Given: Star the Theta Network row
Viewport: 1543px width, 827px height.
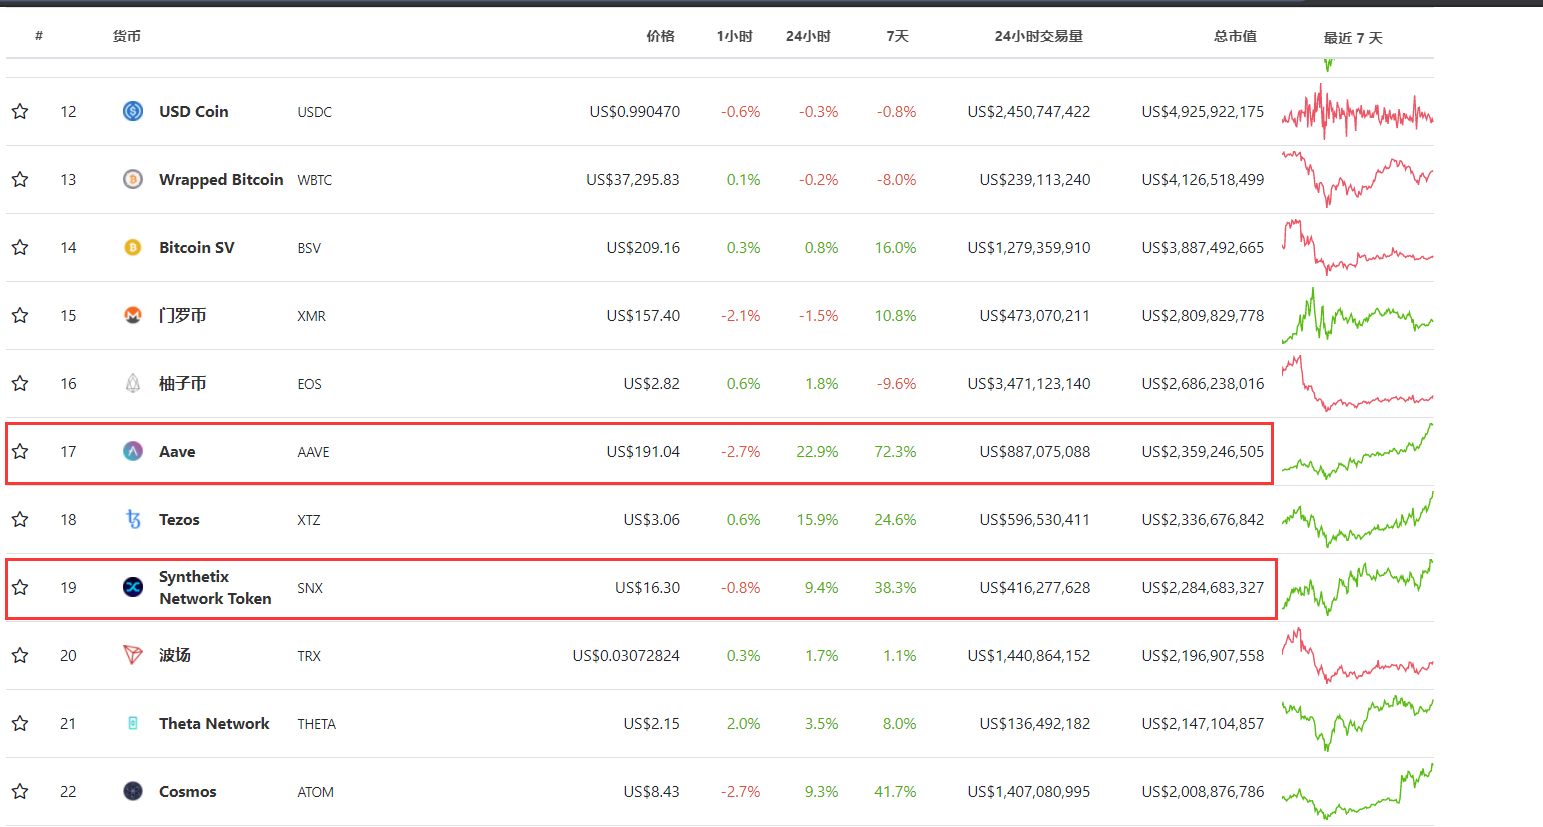Looking at the screenshot, I should [20, 723].
